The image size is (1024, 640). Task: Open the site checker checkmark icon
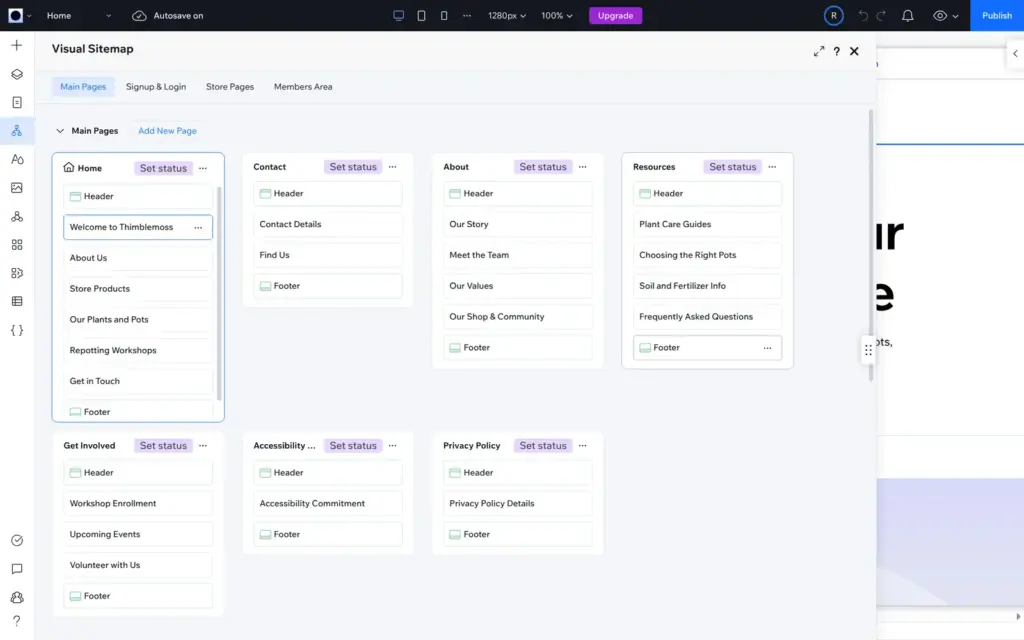click(x=17, y=540)
